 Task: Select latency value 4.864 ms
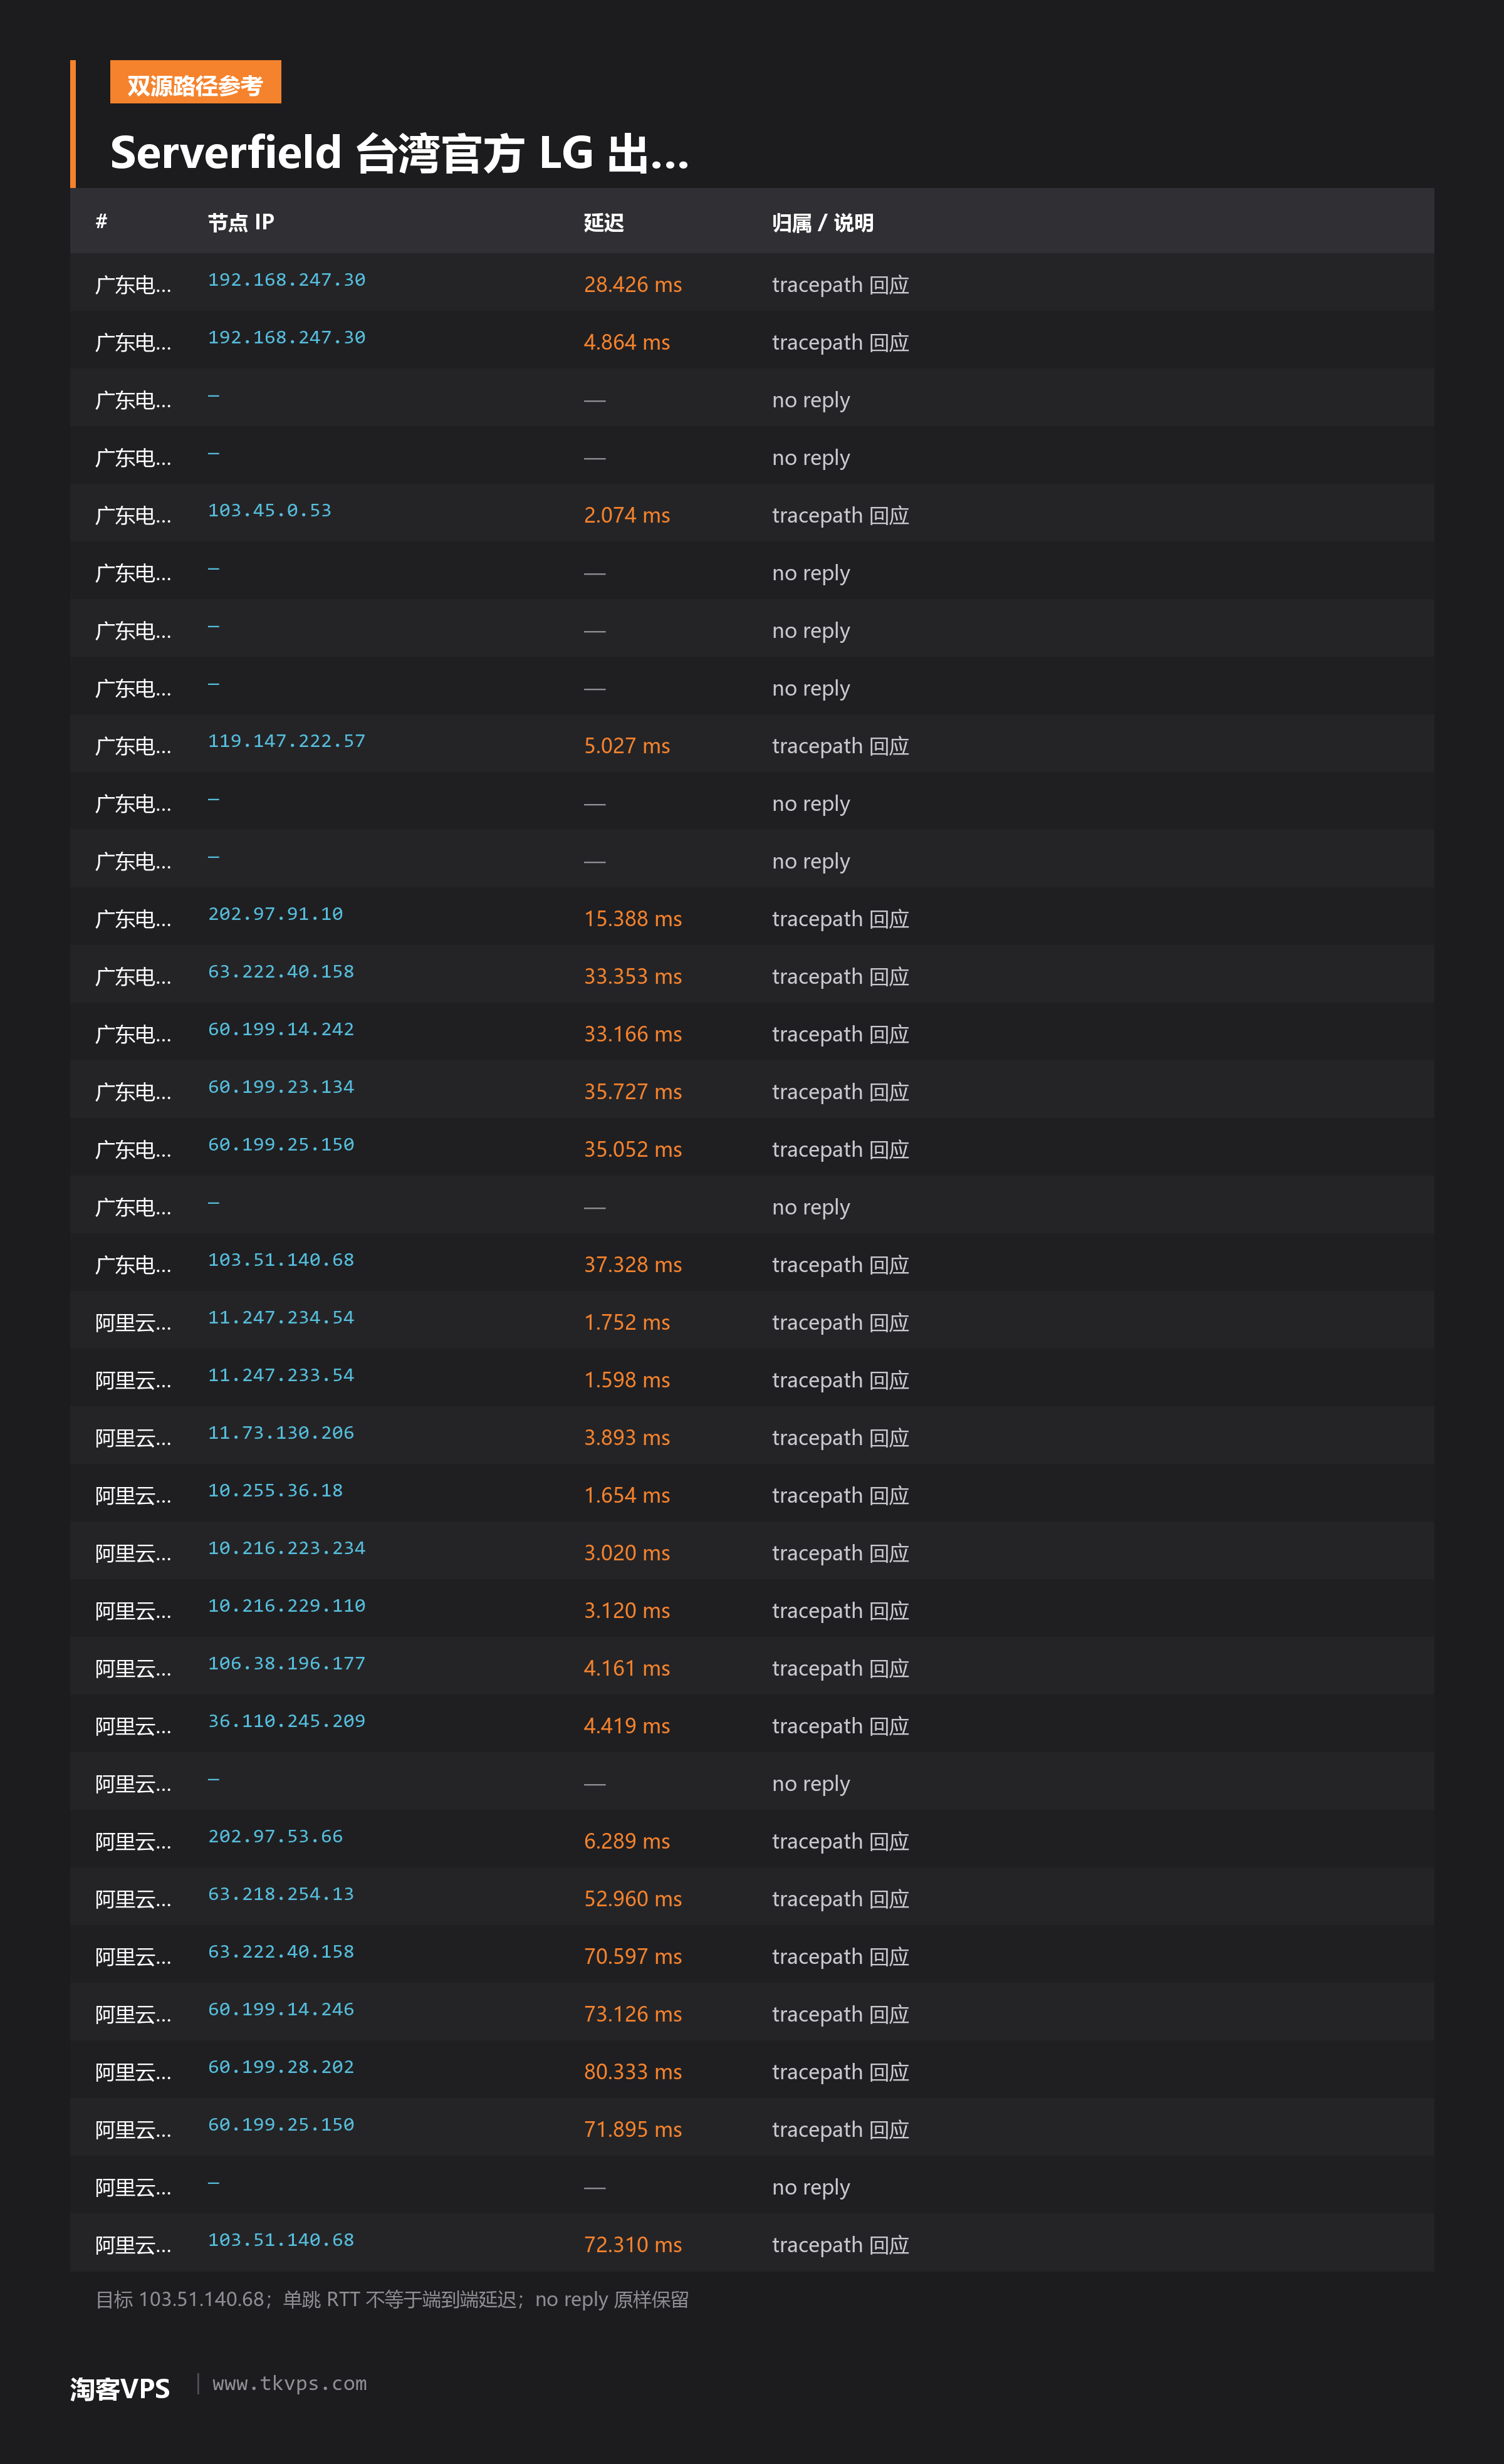pos(627,342)
